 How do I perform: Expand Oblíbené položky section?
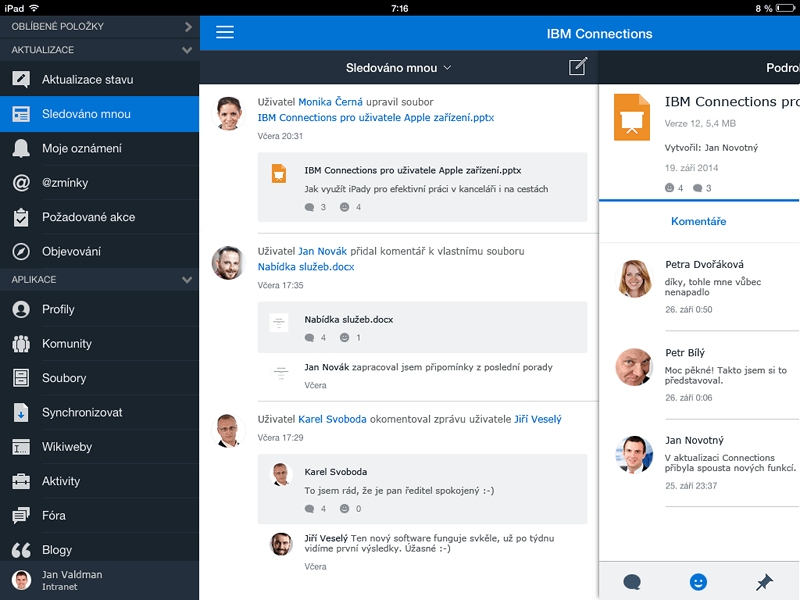pos(99,27)
